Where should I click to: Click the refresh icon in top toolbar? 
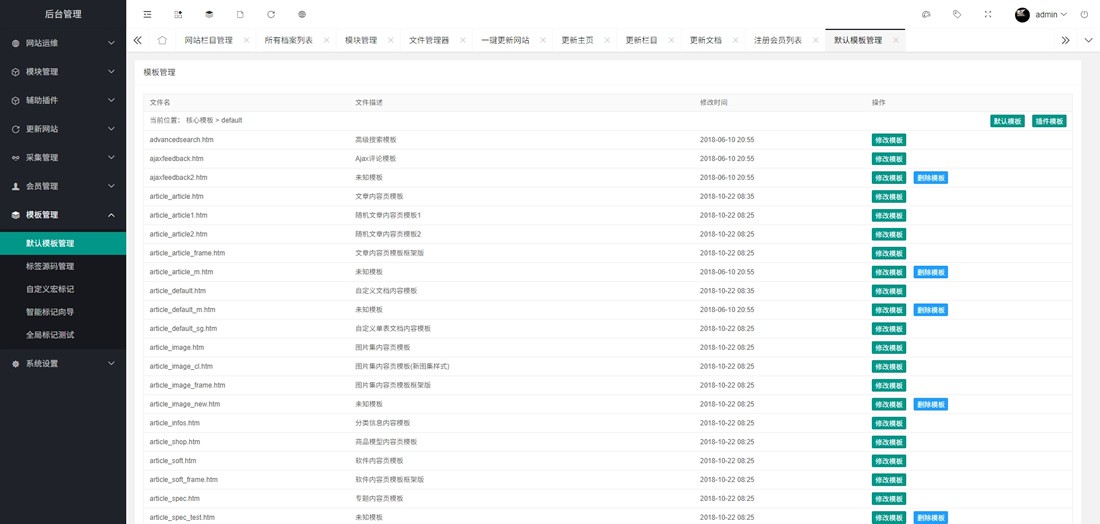(x=271, y=15)
